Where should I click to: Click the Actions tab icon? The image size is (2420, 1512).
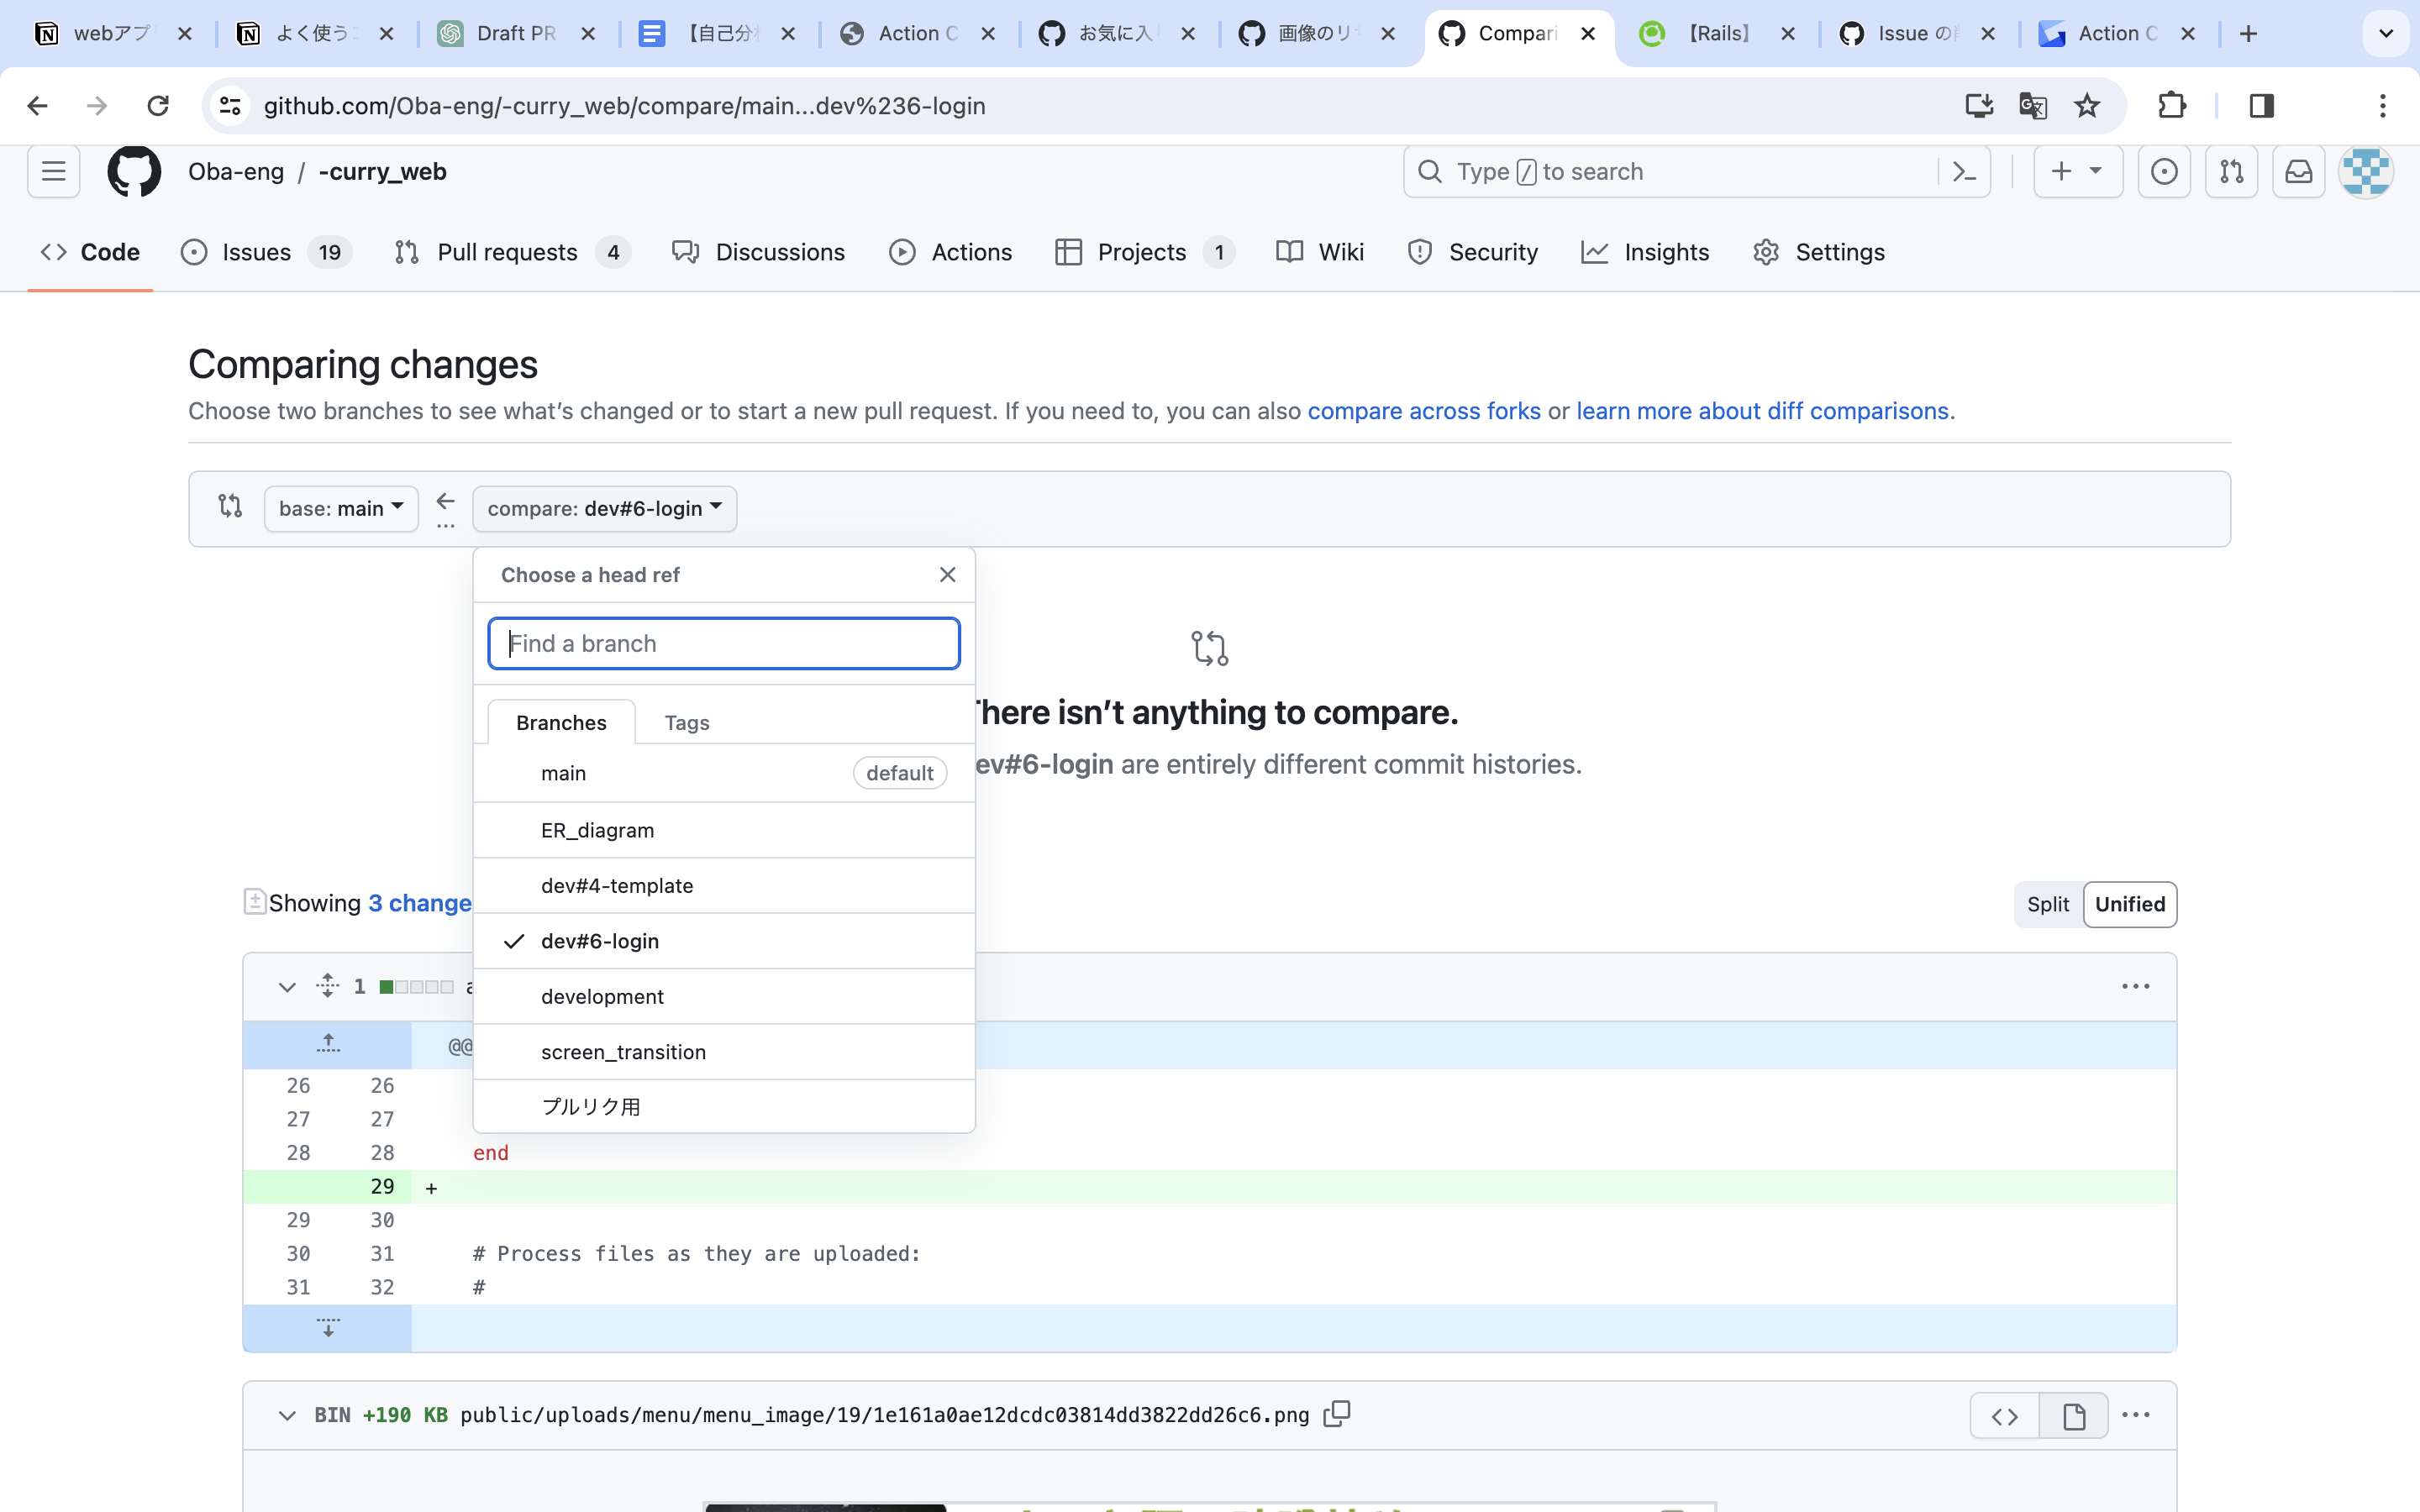tap(899, 251)
